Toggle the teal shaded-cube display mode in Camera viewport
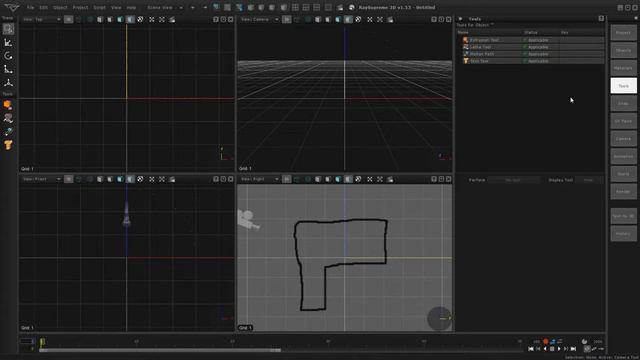 [x=338, y=19]
